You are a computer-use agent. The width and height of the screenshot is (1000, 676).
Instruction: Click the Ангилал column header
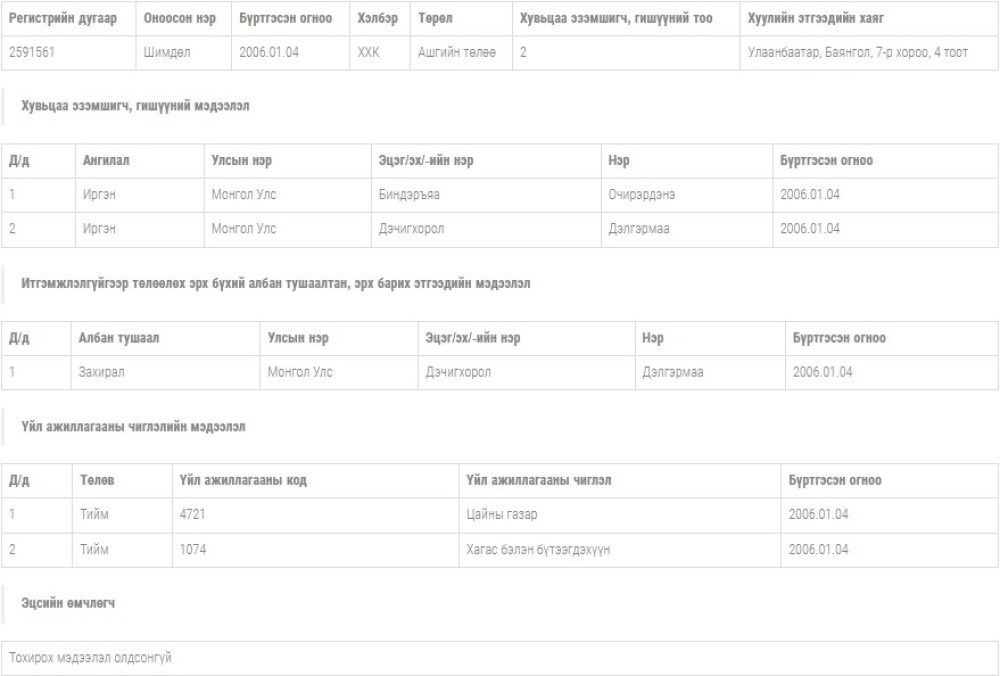coord(106,161)
